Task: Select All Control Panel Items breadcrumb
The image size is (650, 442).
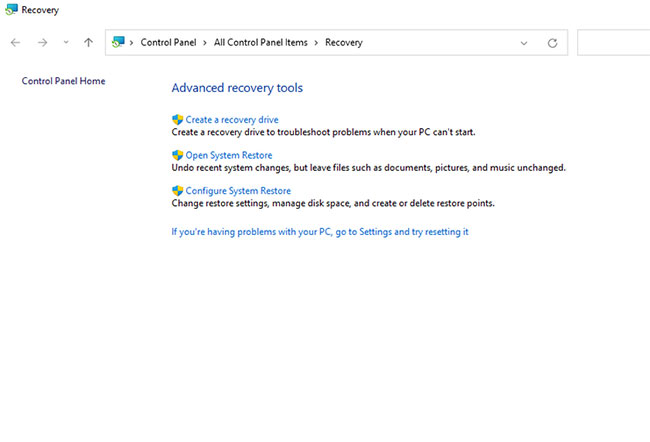Action: (261, 42)
